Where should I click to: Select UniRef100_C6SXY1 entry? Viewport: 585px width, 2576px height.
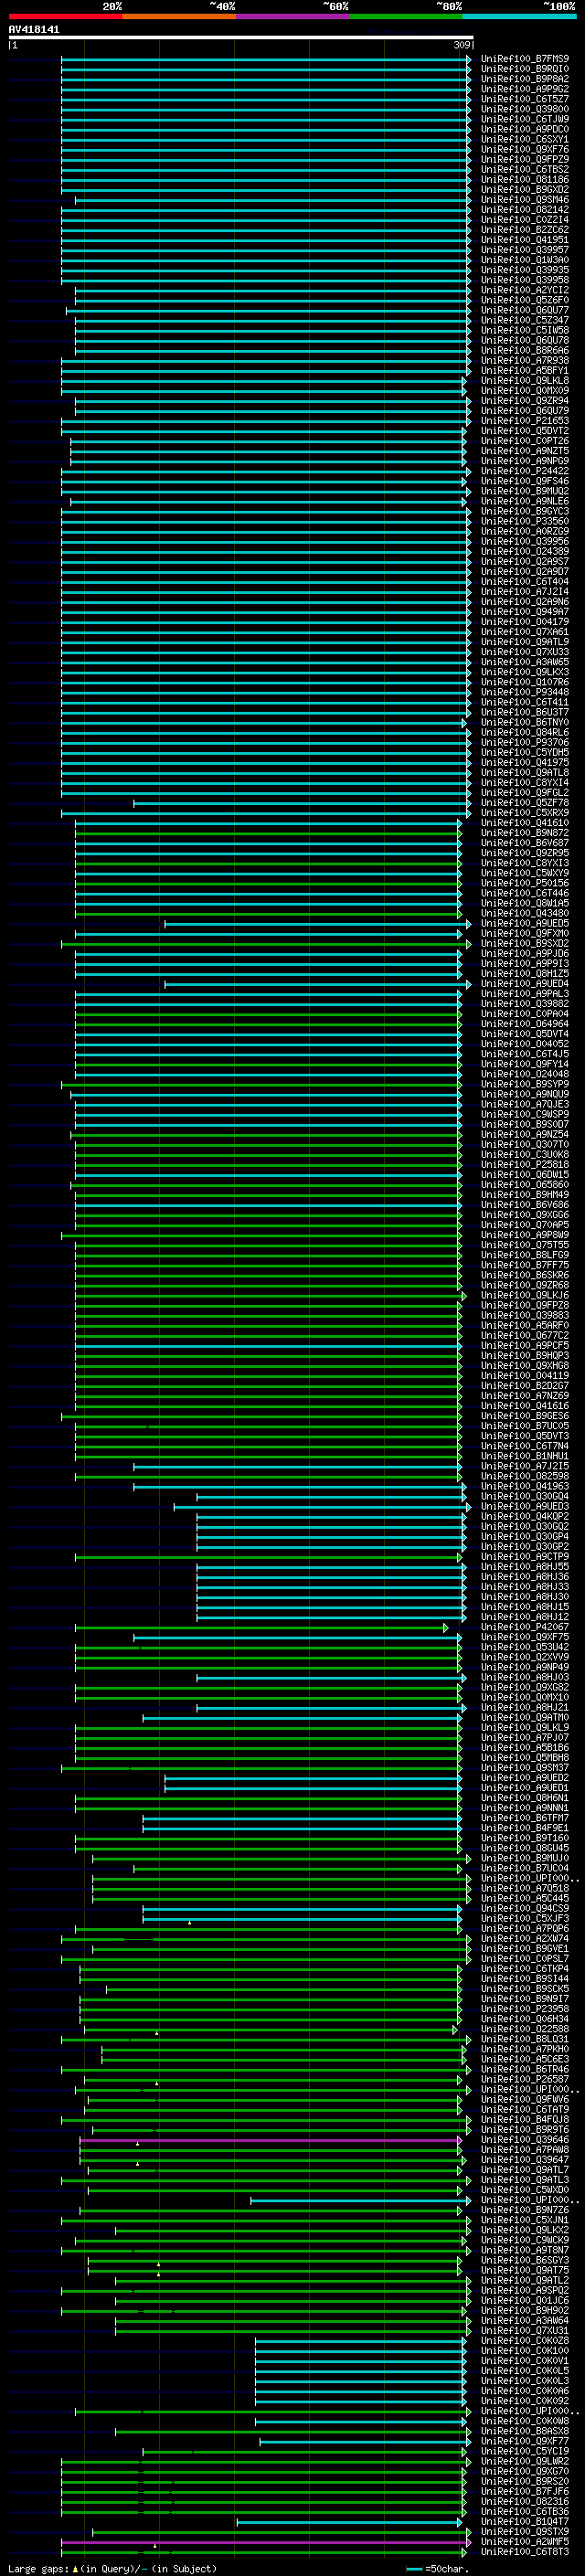[525, 140]
